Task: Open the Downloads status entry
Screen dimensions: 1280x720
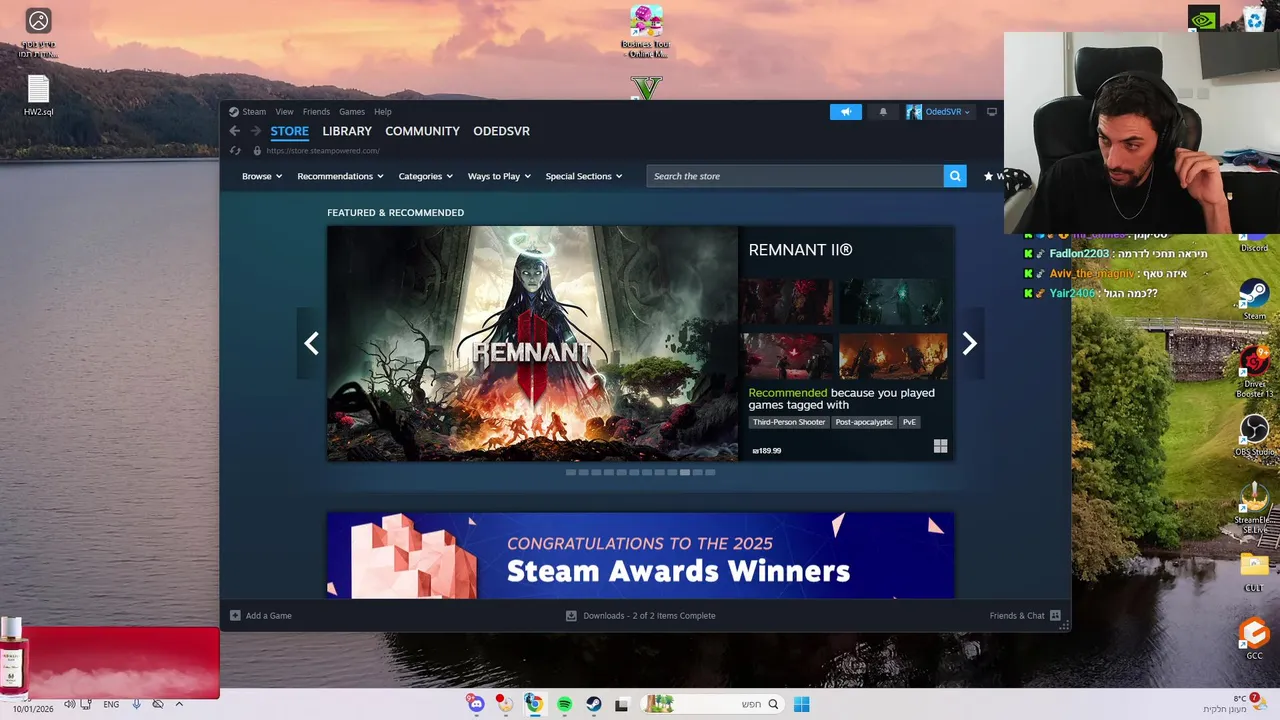Action: click(x=641, y=616)
